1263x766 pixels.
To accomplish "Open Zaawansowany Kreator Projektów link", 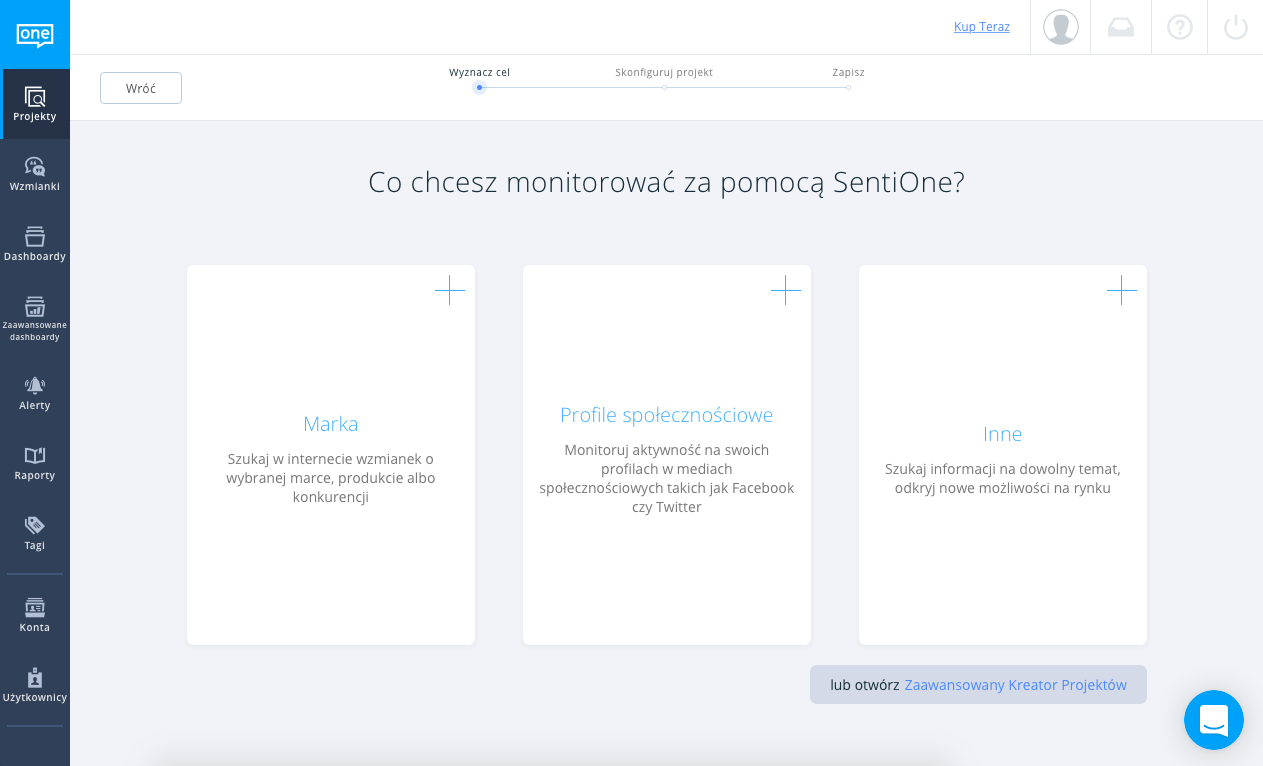I will pyautogui.click(x=1015, y=685).
